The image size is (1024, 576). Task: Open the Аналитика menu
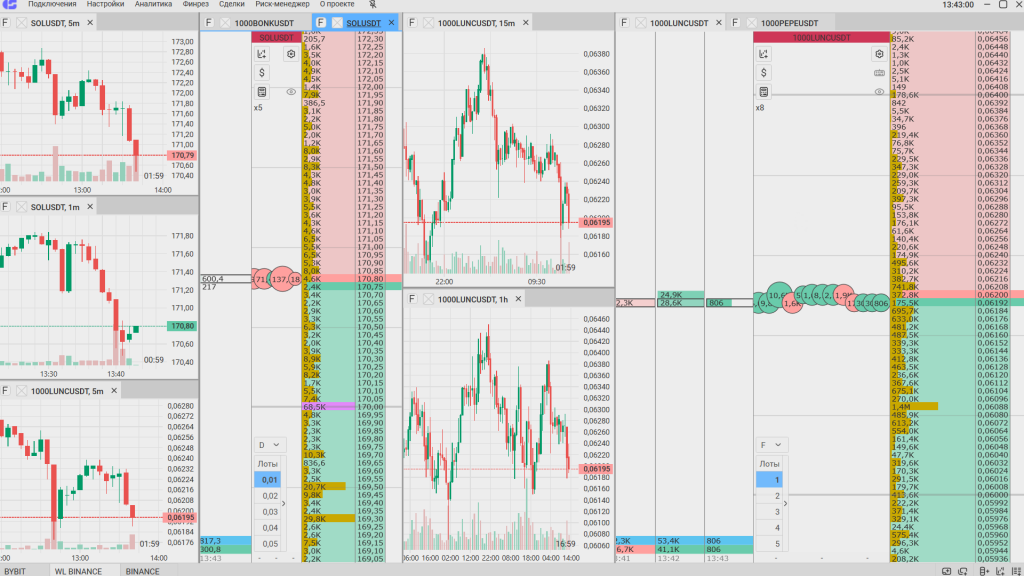pos(153,4)
